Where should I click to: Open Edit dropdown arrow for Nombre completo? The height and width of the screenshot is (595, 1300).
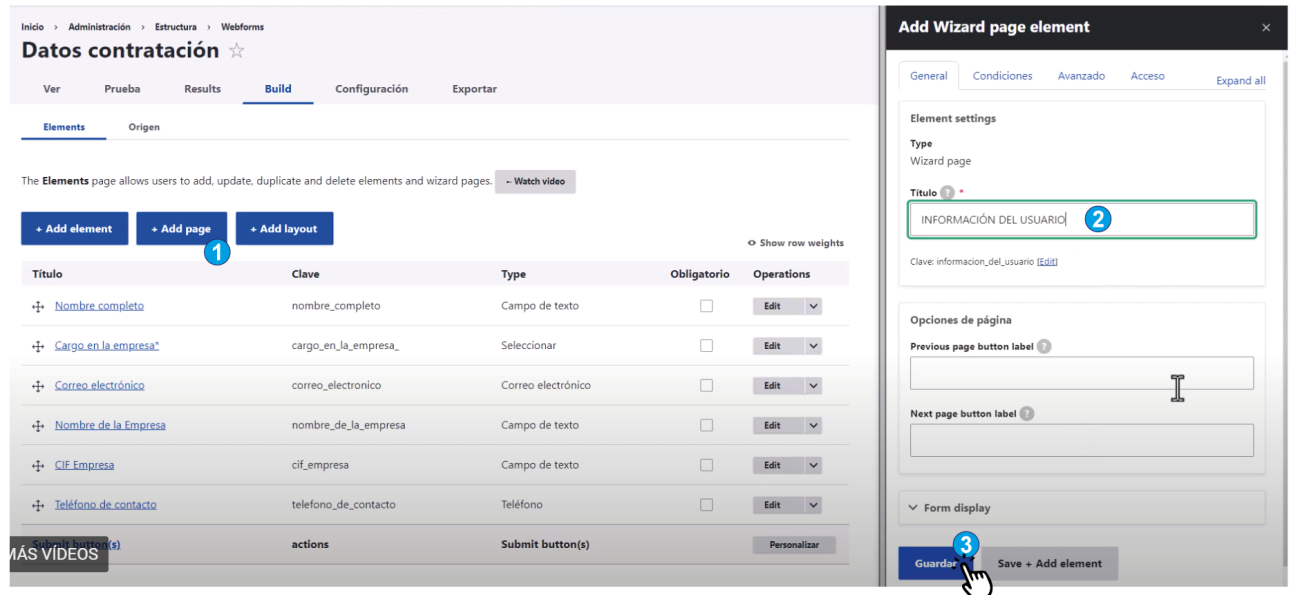[x=812, y=307]
